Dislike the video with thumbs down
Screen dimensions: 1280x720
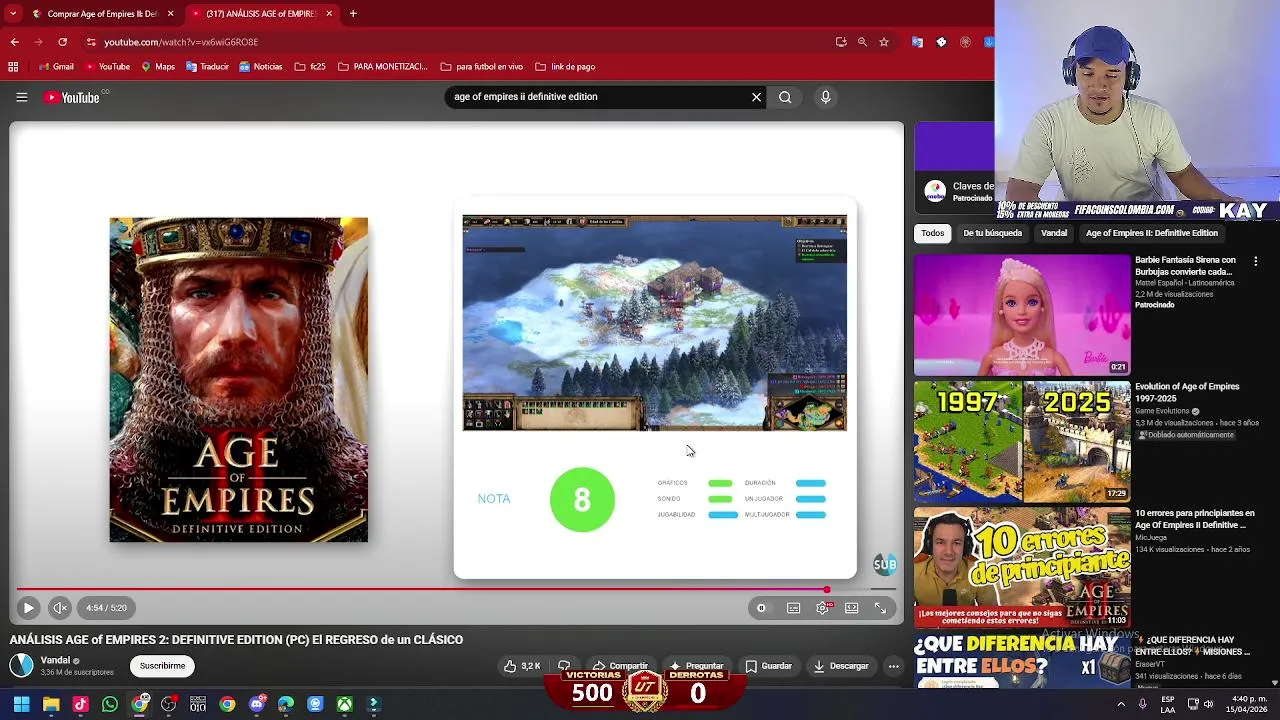click(x=564, y=666)
